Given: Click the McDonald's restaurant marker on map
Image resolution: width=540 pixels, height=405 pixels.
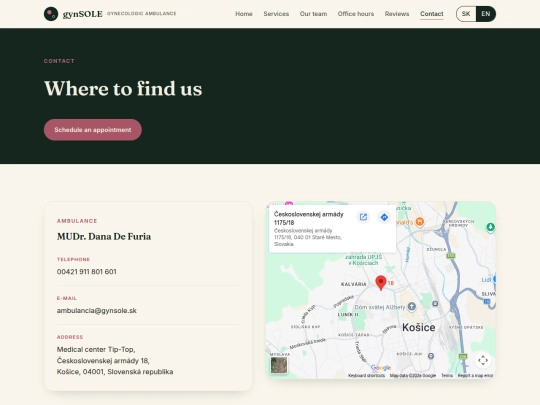Looking at the screenshot, I should (419, 222).
